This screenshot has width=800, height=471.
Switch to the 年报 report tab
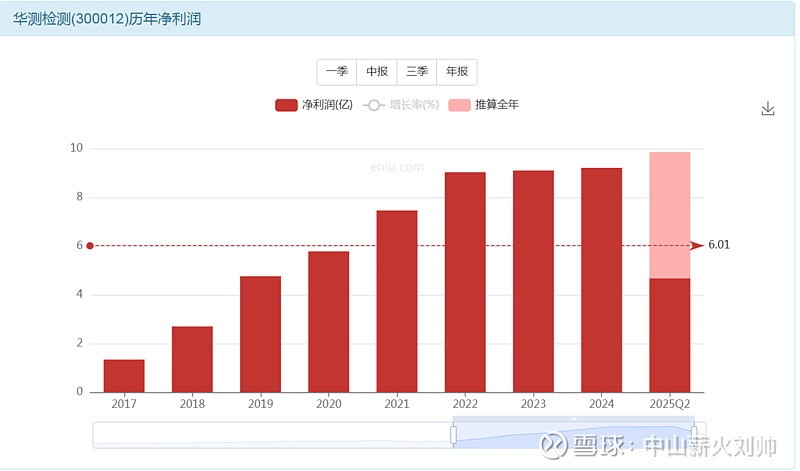(x=457, y=71)
